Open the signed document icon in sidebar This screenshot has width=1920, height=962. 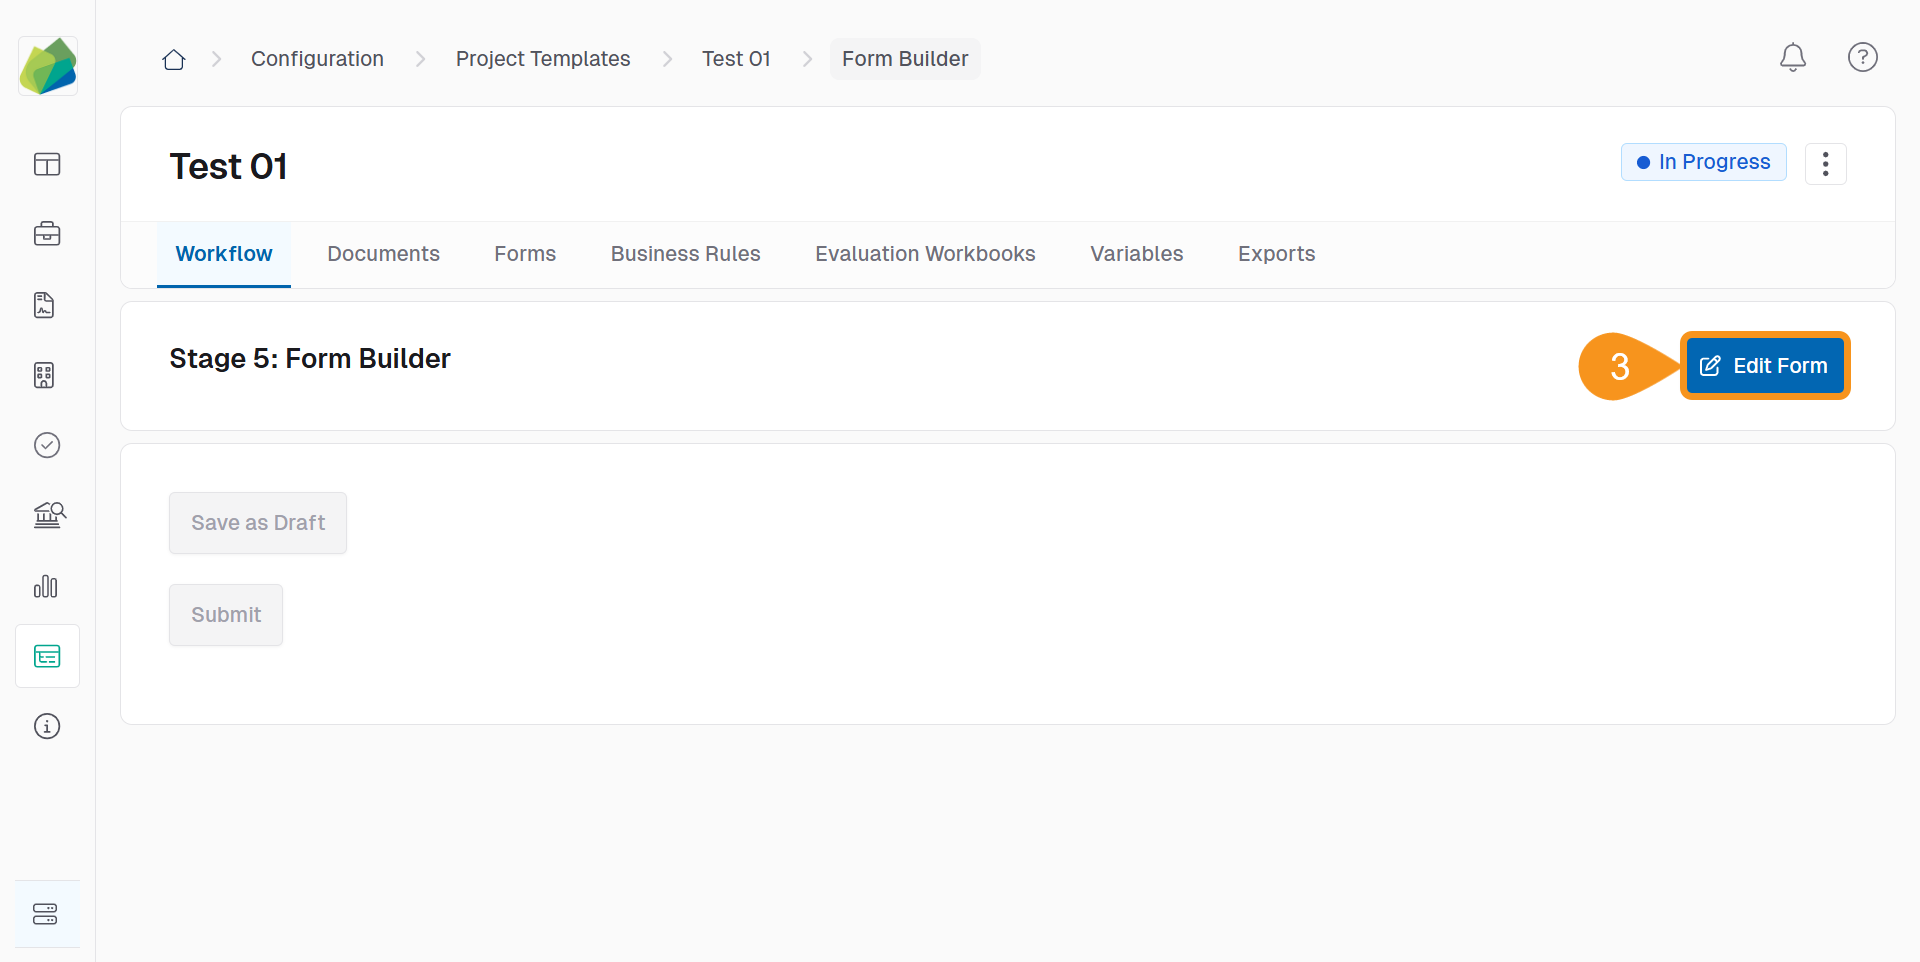pos(45,305)
